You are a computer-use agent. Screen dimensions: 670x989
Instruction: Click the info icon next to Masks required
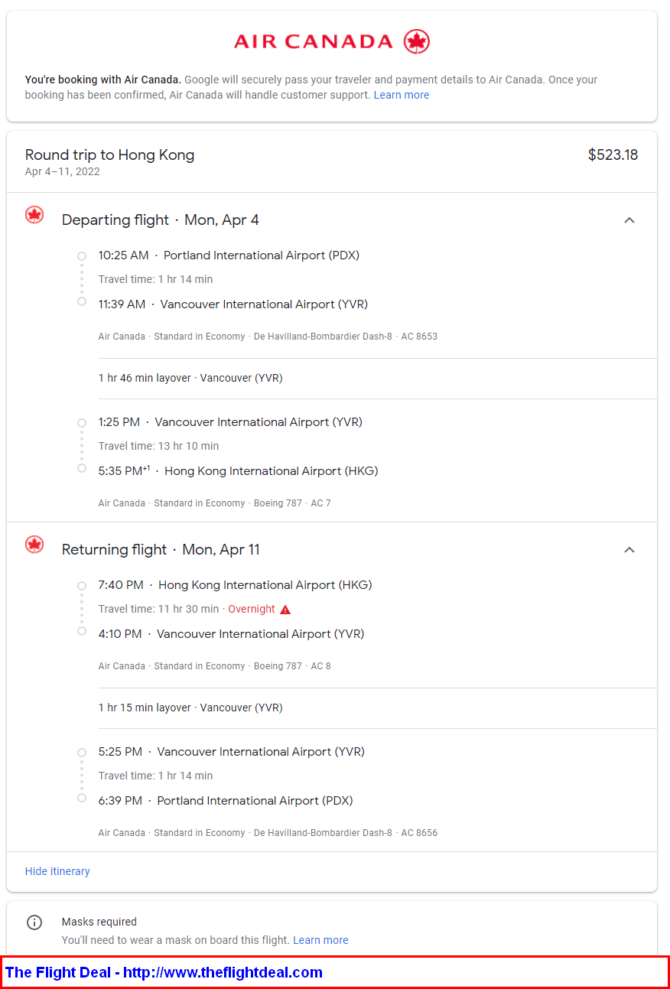pyautogui.click(x=34, y=922)
